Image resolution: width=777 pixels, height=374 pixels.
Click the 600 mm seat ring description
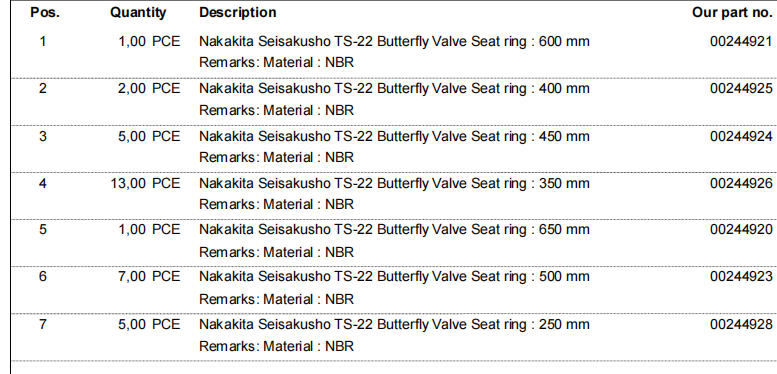click(394, 41)
